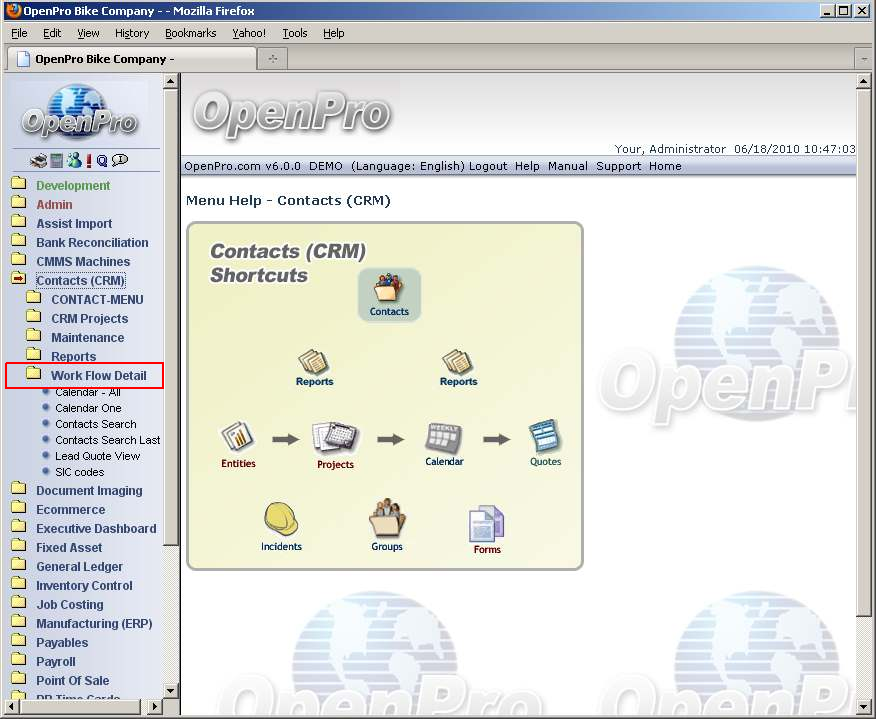
Task: Click the blue Q icon in sidebar
Action: pyautogui.click(x=102, y=160)
